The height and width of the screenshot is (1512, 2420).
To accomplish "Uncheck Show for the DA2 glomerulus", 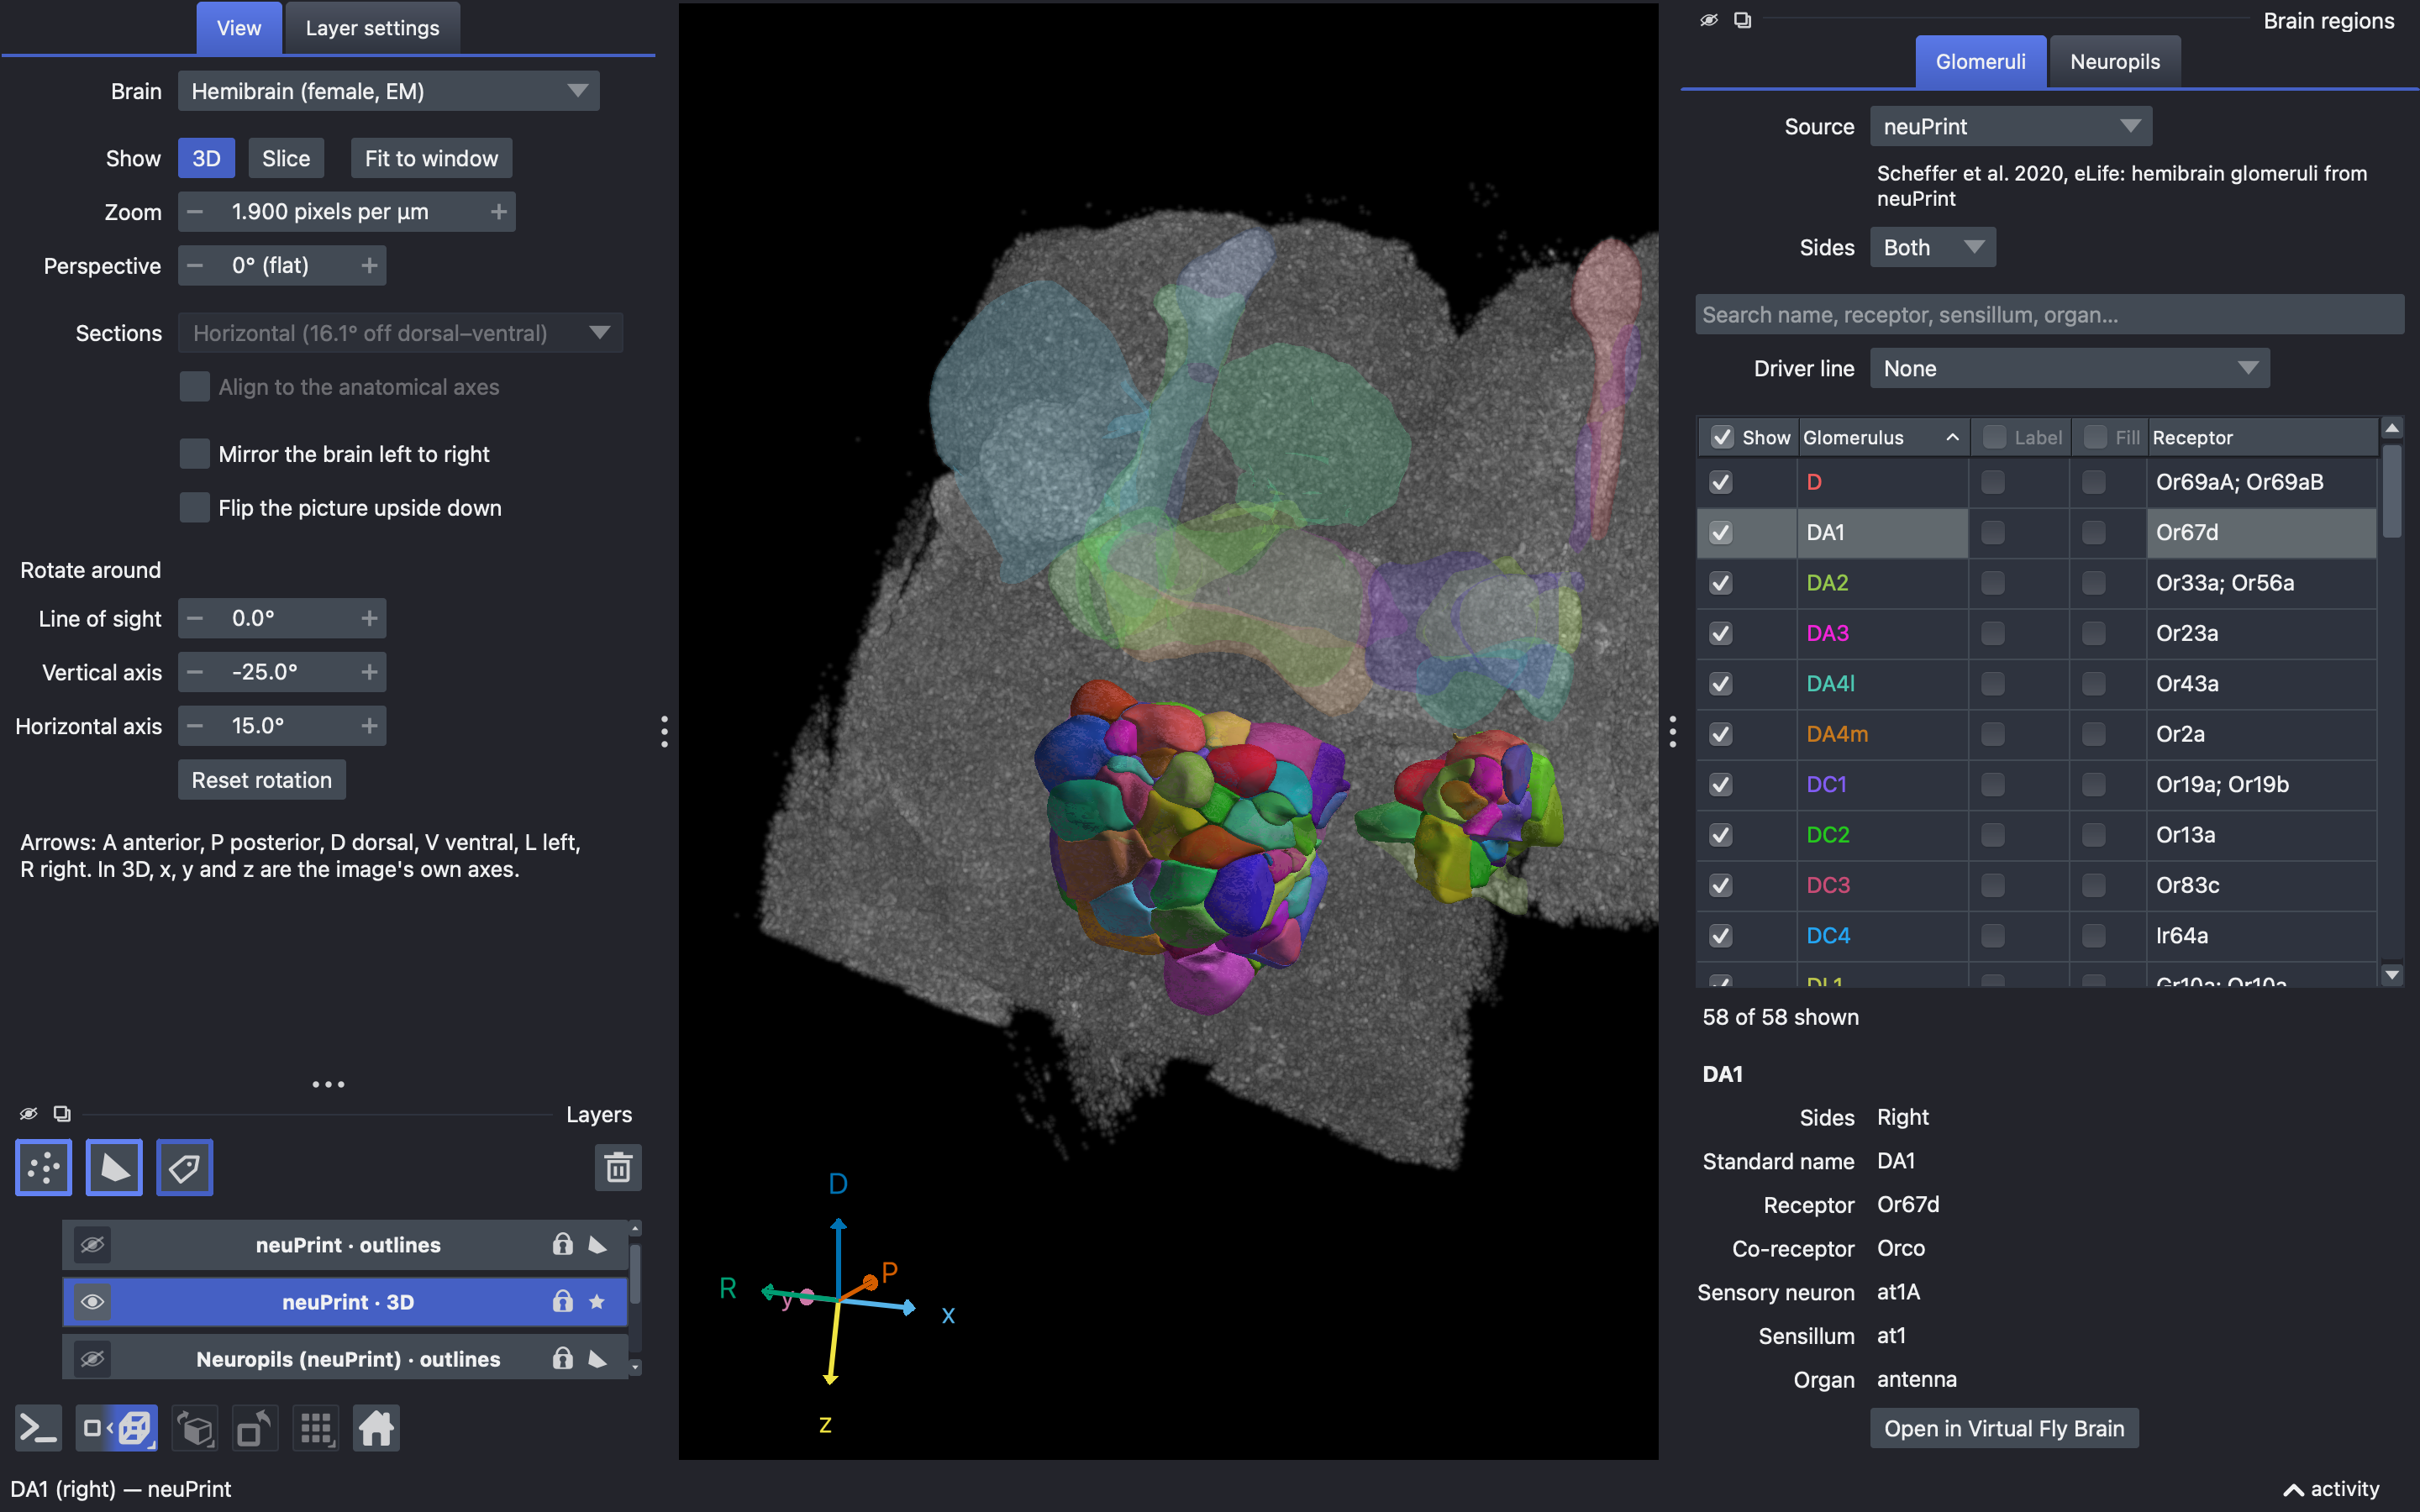I will [1720, 583].
